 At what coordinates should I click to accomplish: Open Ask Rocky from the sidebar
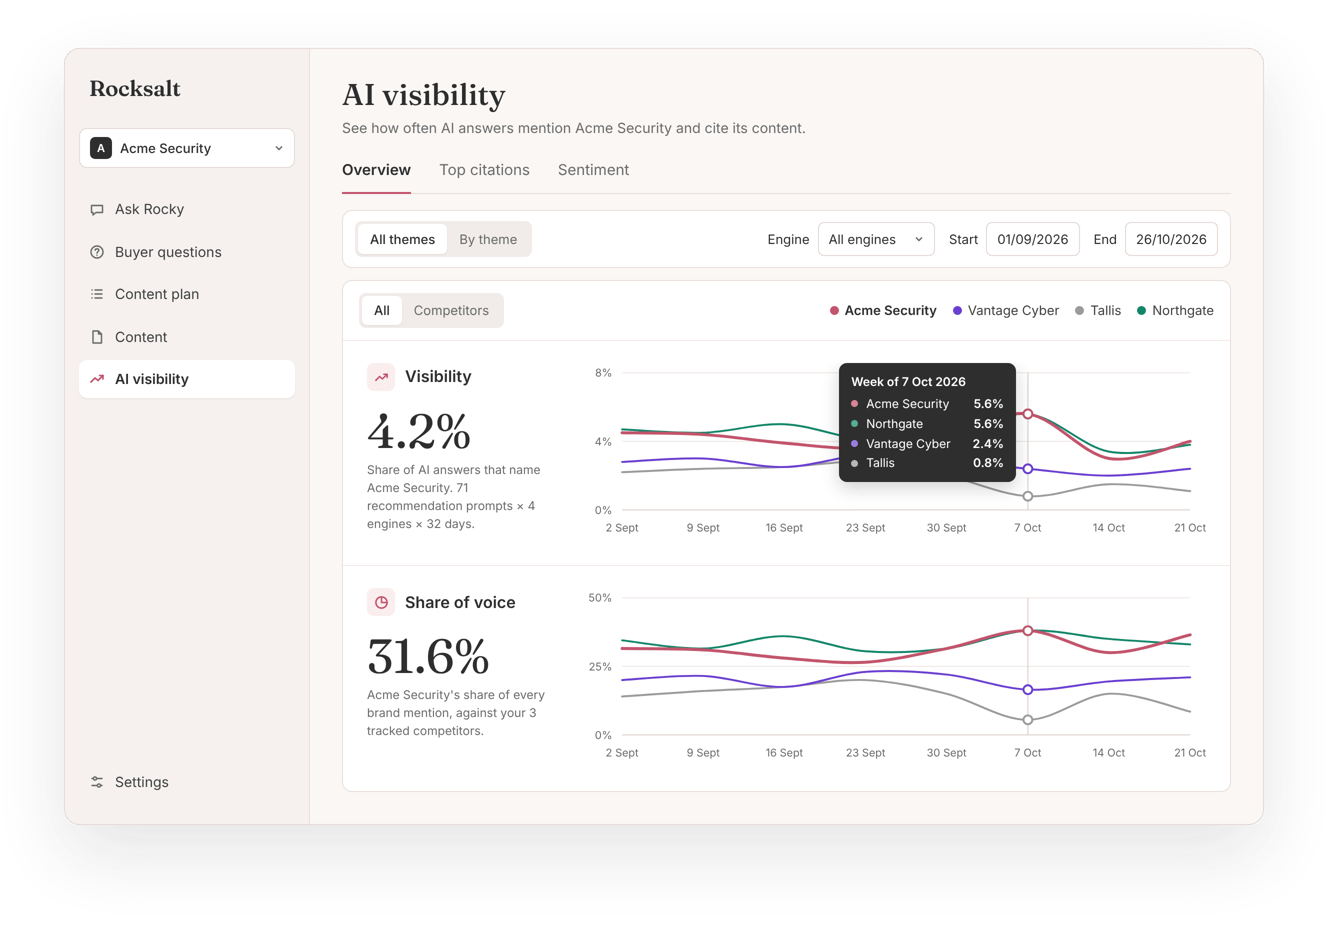pos(187,210)
